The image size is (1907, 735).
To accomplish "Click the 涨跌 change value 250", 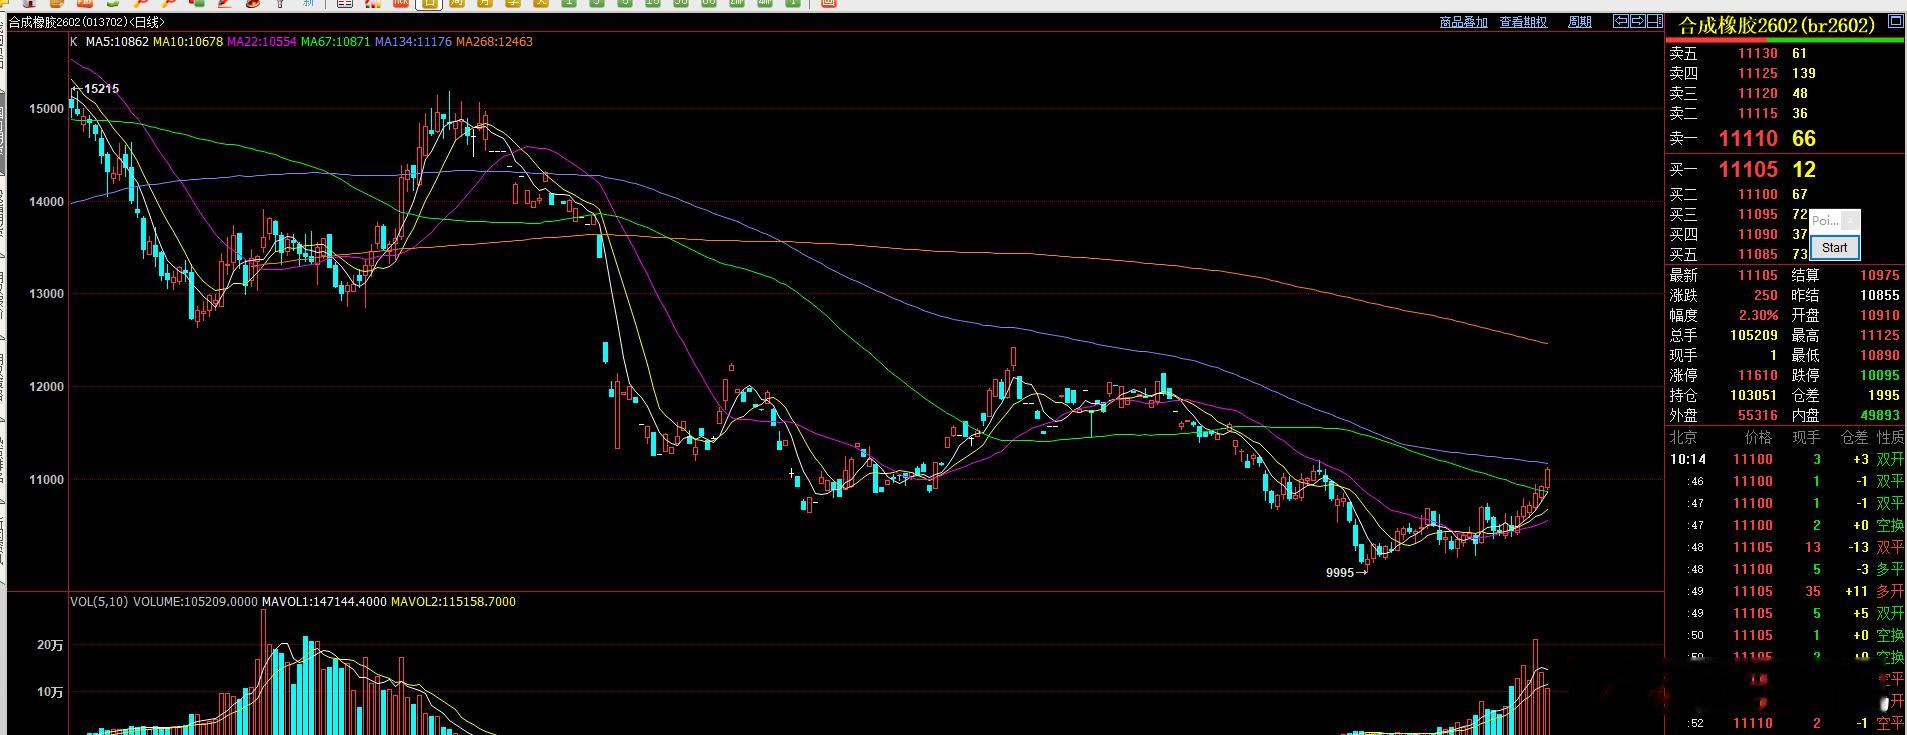I will [x=1766, y=296].
